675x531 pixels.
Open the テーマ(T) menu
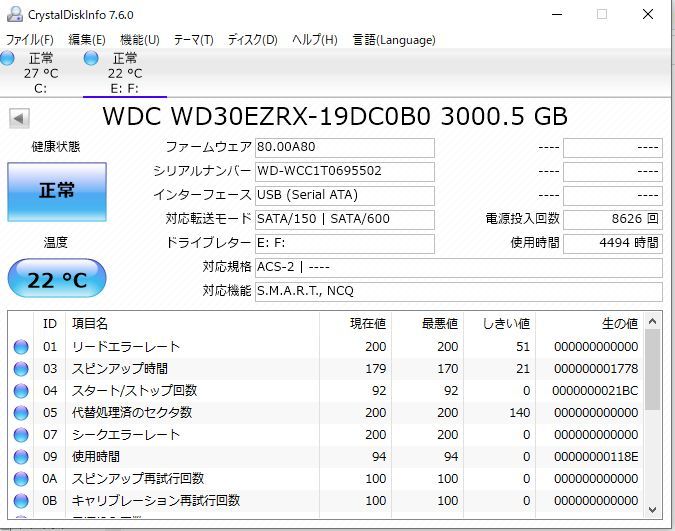point(193,40)
